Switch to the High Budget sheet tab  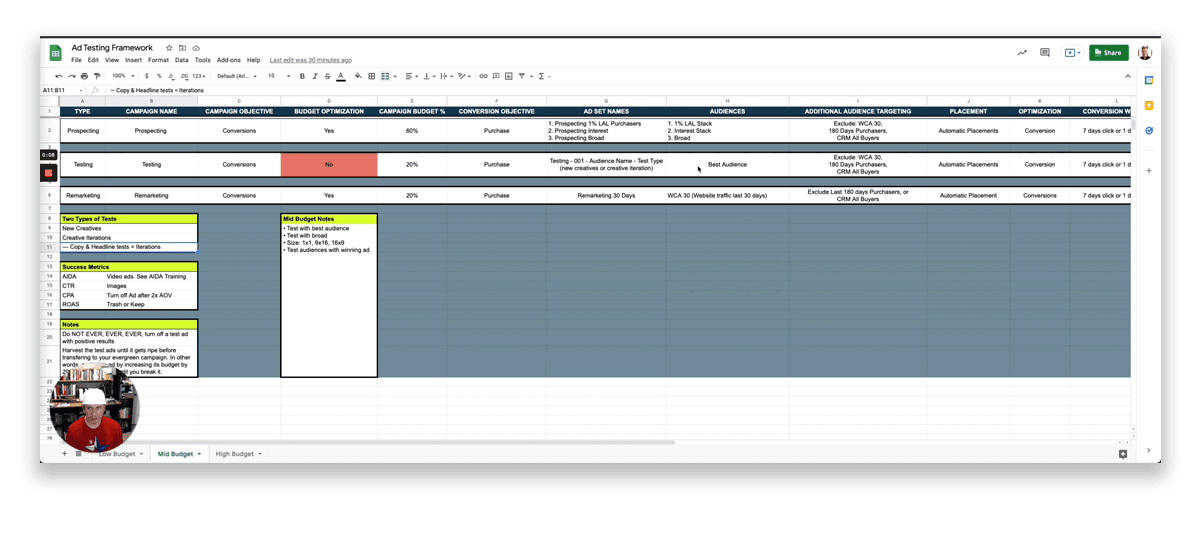236,454
